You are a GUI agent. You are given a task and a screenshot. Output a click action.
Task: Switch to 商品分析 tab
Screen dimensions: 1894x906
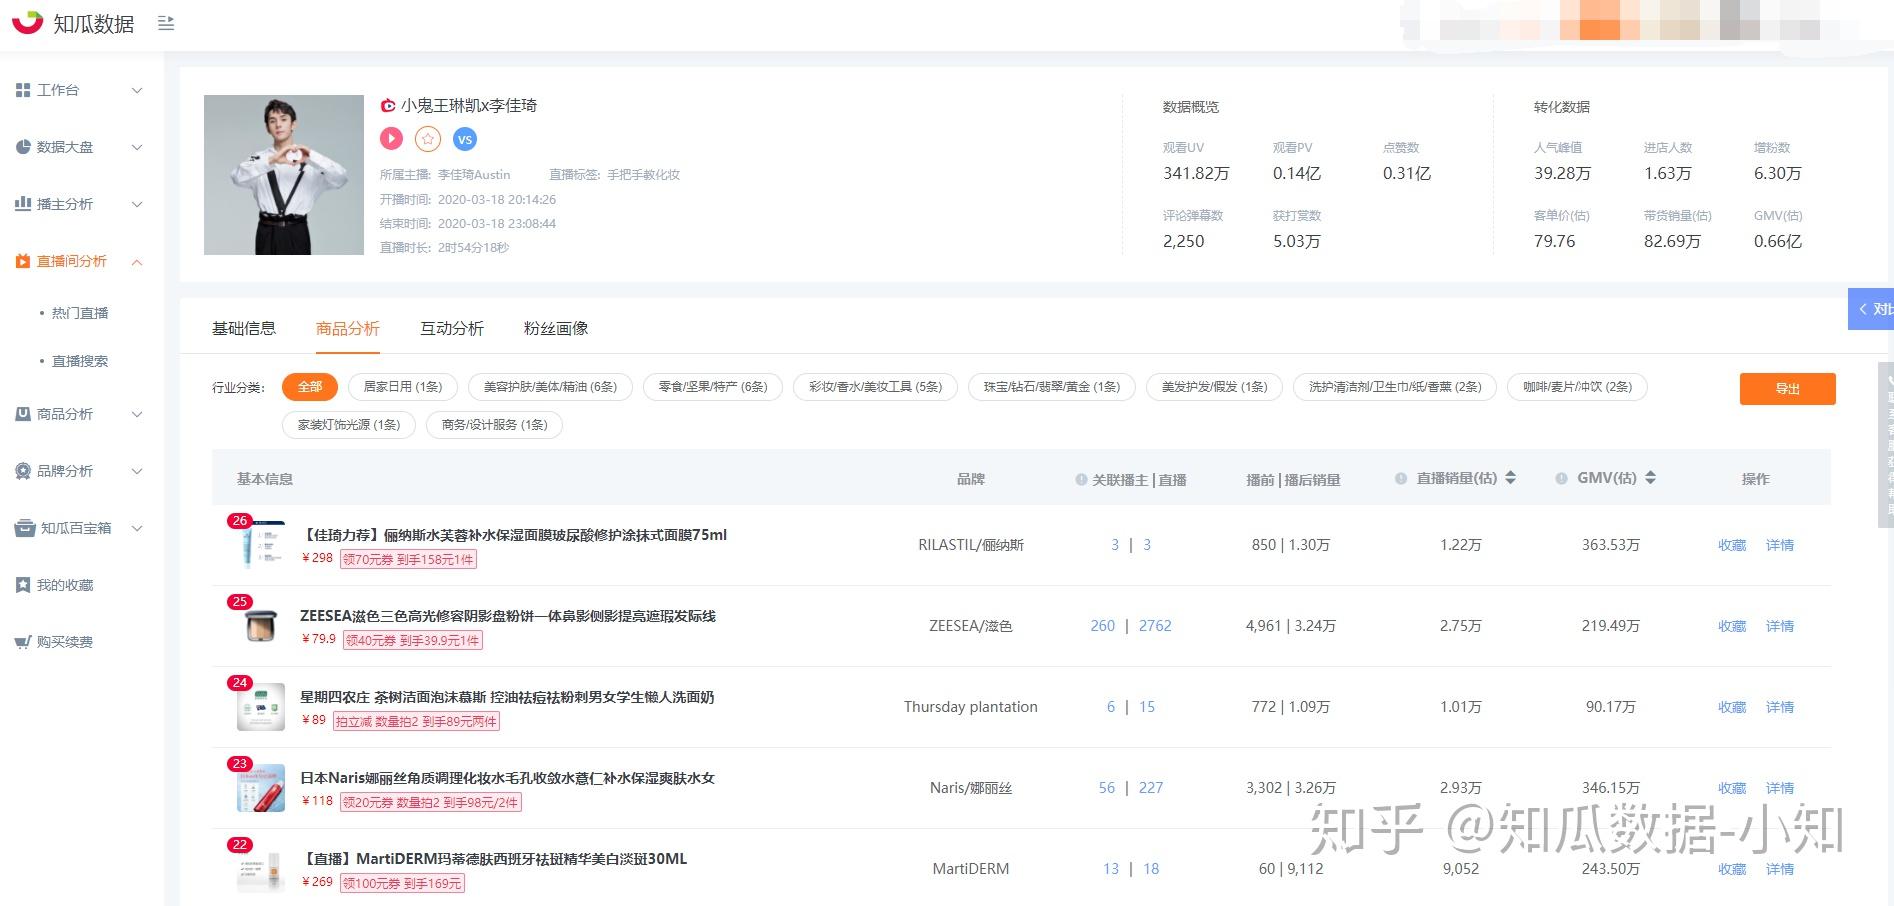[348, 328]
